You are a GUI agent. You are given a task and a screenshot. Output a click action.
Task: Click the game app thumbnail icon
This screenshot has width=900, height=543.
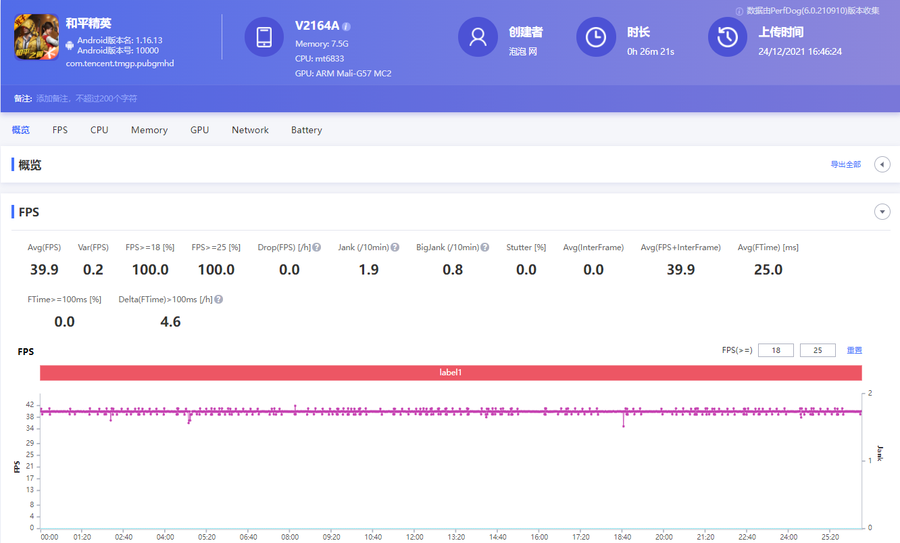[x=36, y=42]
